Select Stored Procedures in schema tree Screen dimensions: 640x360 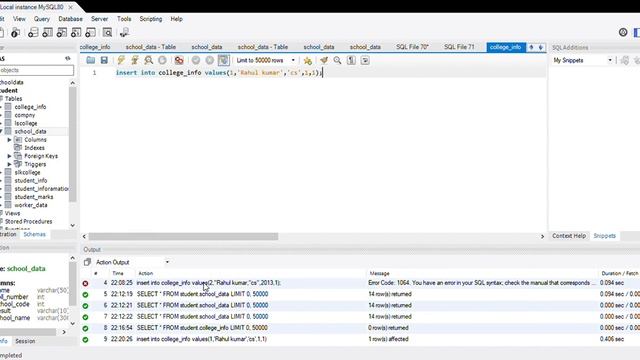(29, 221)
